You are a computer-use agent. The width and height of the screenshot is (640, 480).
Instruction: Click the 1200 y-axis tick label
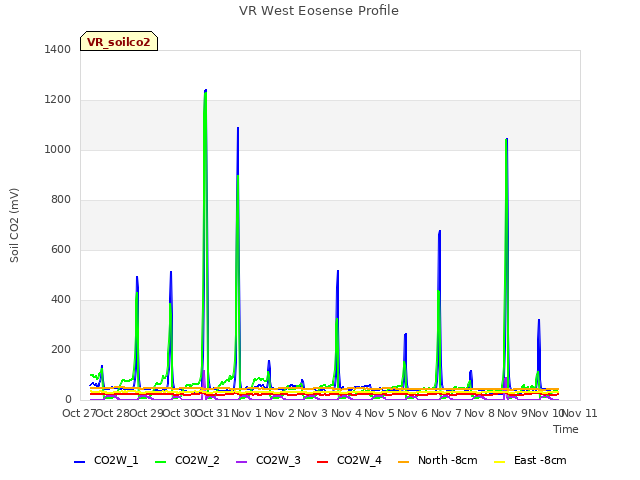[58, 100]
